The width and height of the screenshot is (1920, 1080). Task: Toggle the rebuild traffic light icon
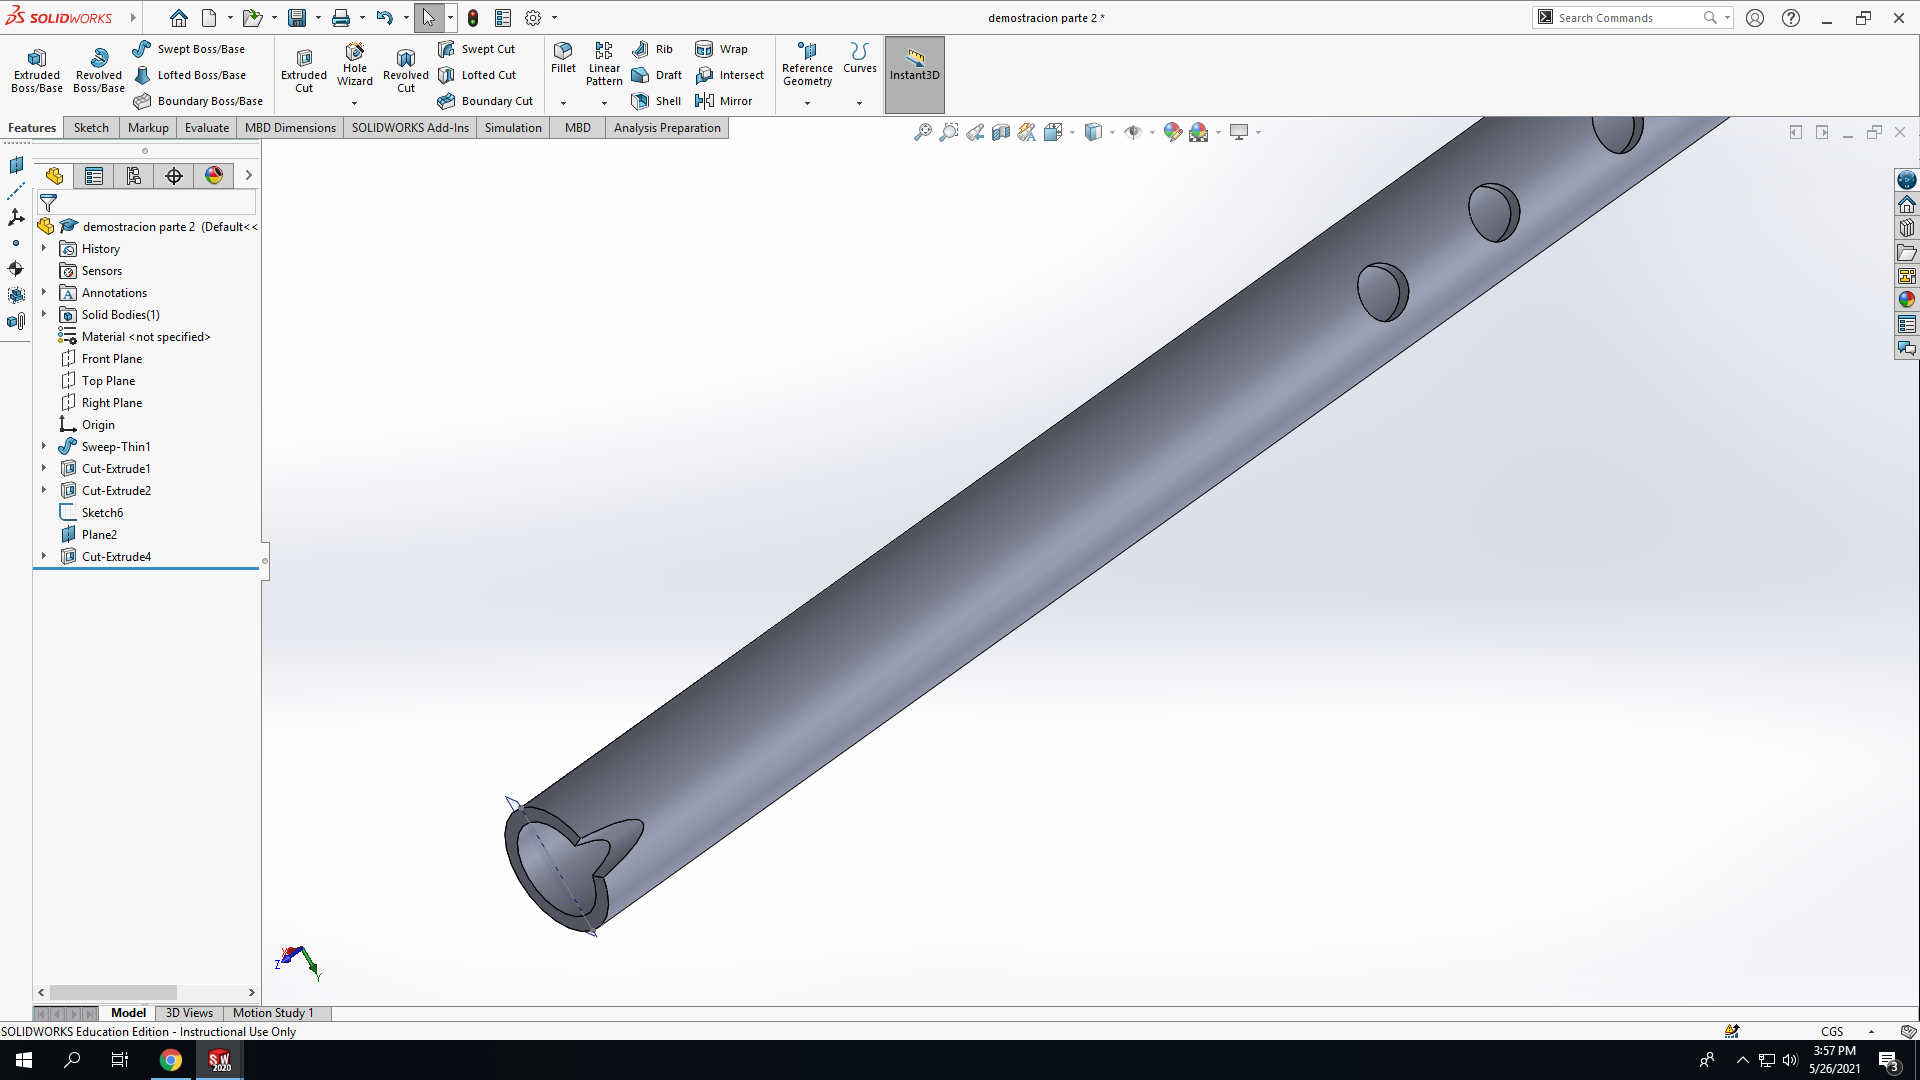point(473,18)
